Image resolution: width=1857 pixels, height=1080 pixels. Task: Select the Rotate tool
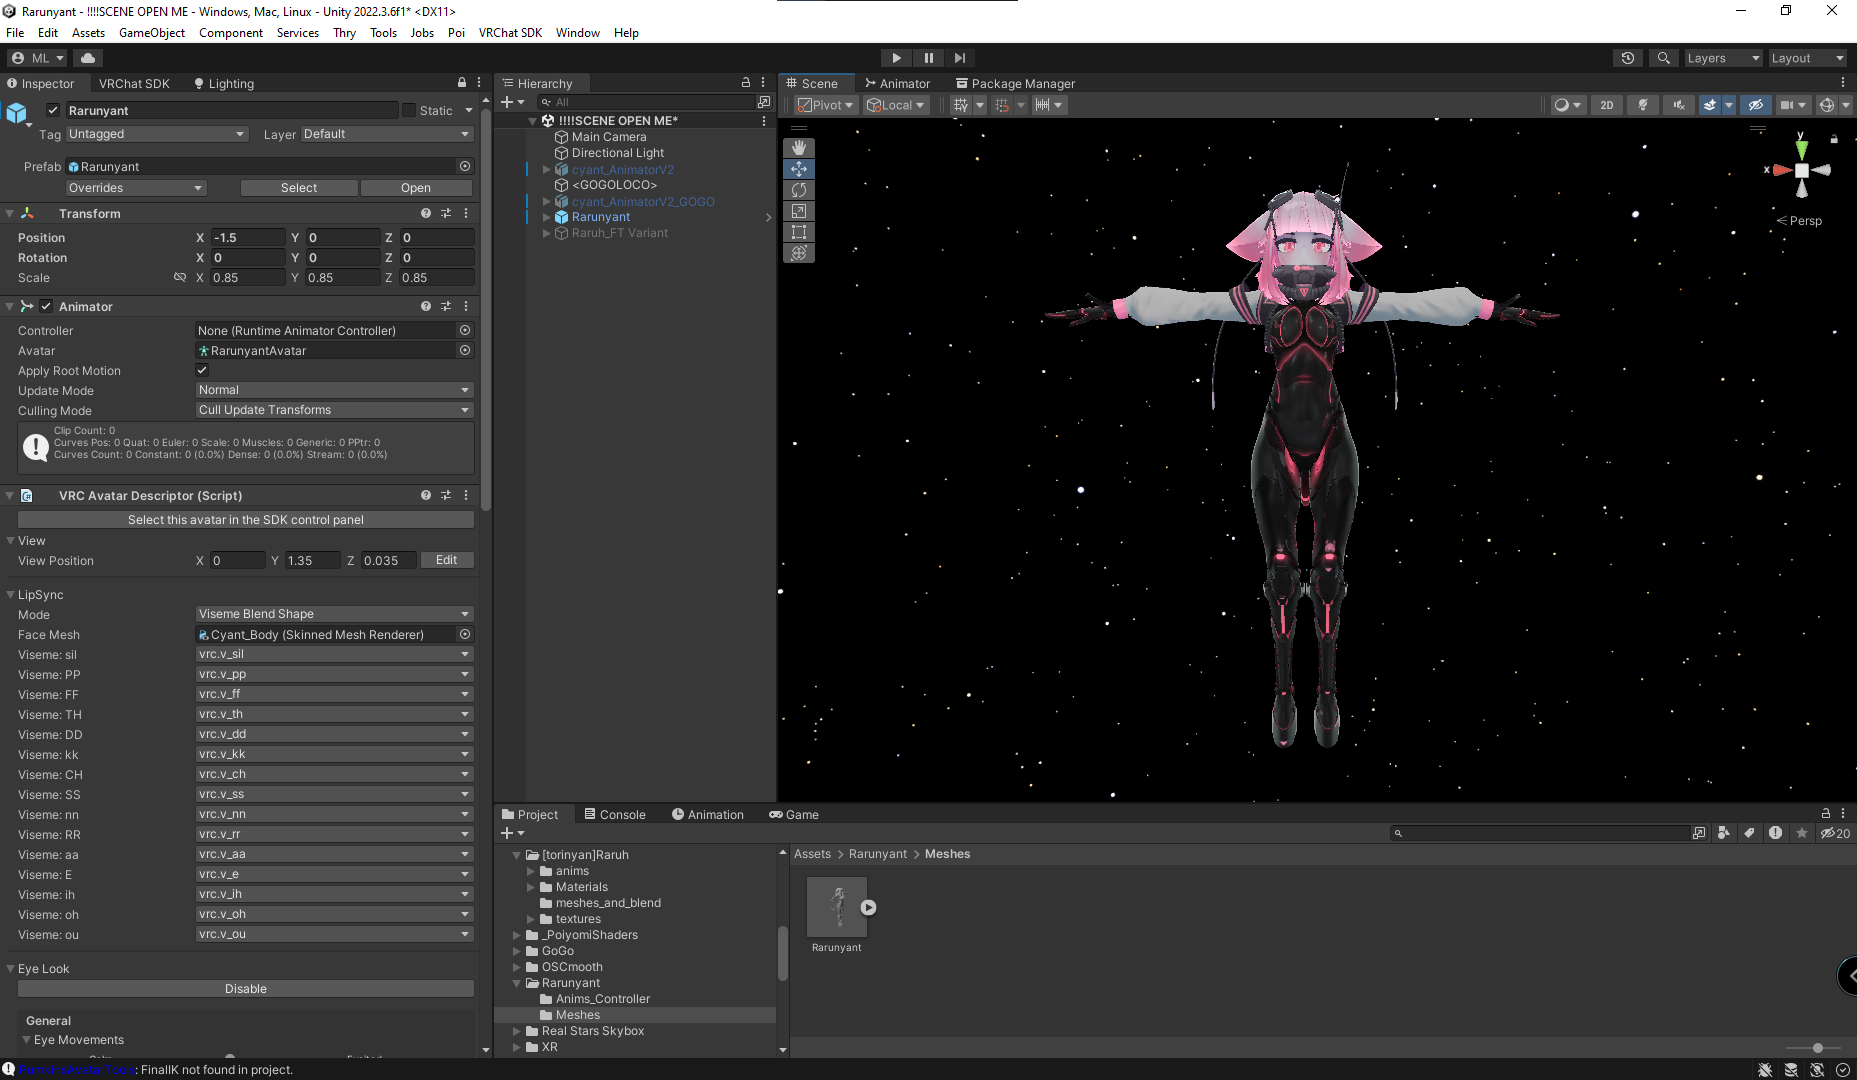point(798,190)
